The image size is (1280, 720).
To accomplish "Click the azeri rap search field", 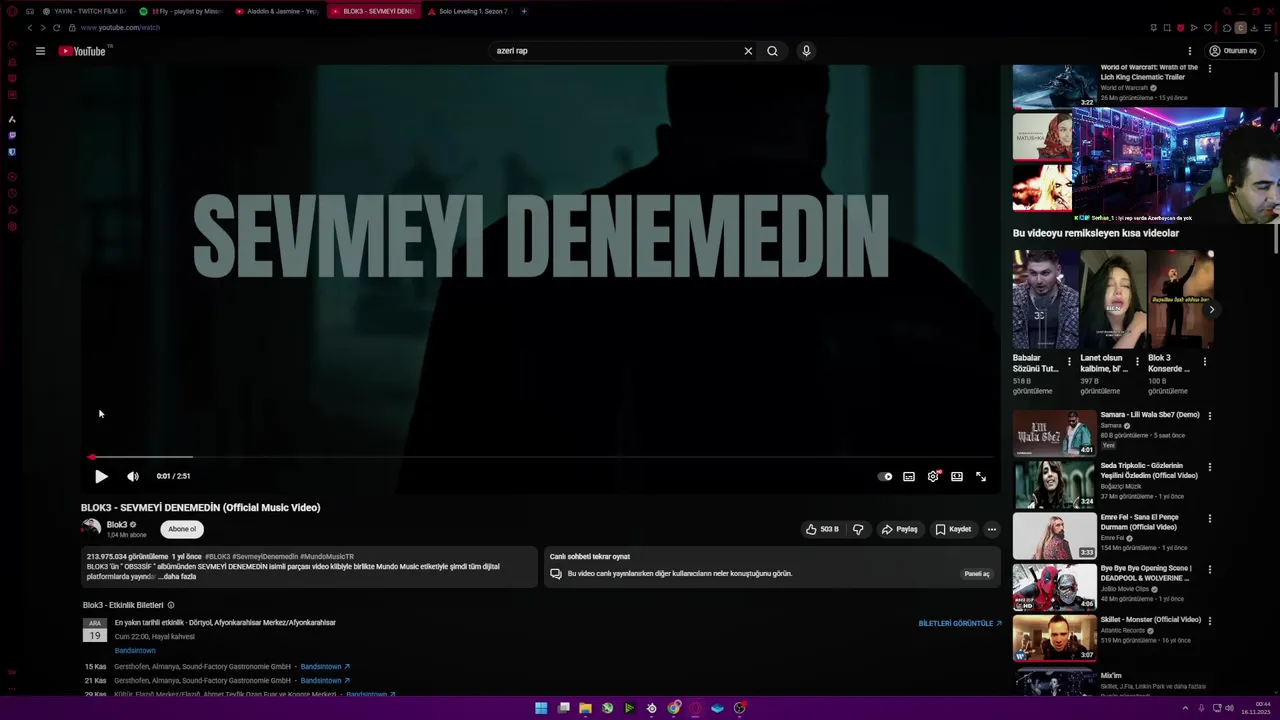I will [615, 51].
